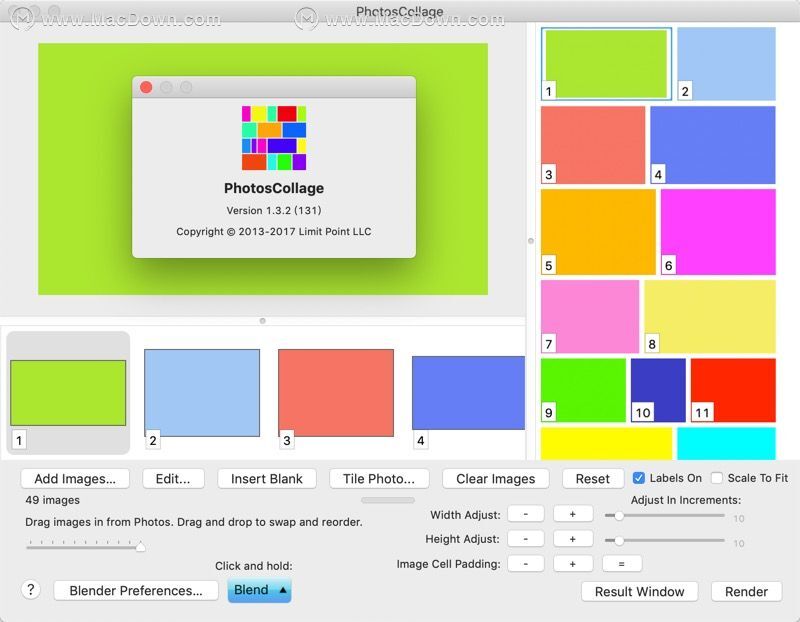Open Tile Photo... option
Image resolution: width=800 pixels, height=622 pixels.
(x=379, y=479)
